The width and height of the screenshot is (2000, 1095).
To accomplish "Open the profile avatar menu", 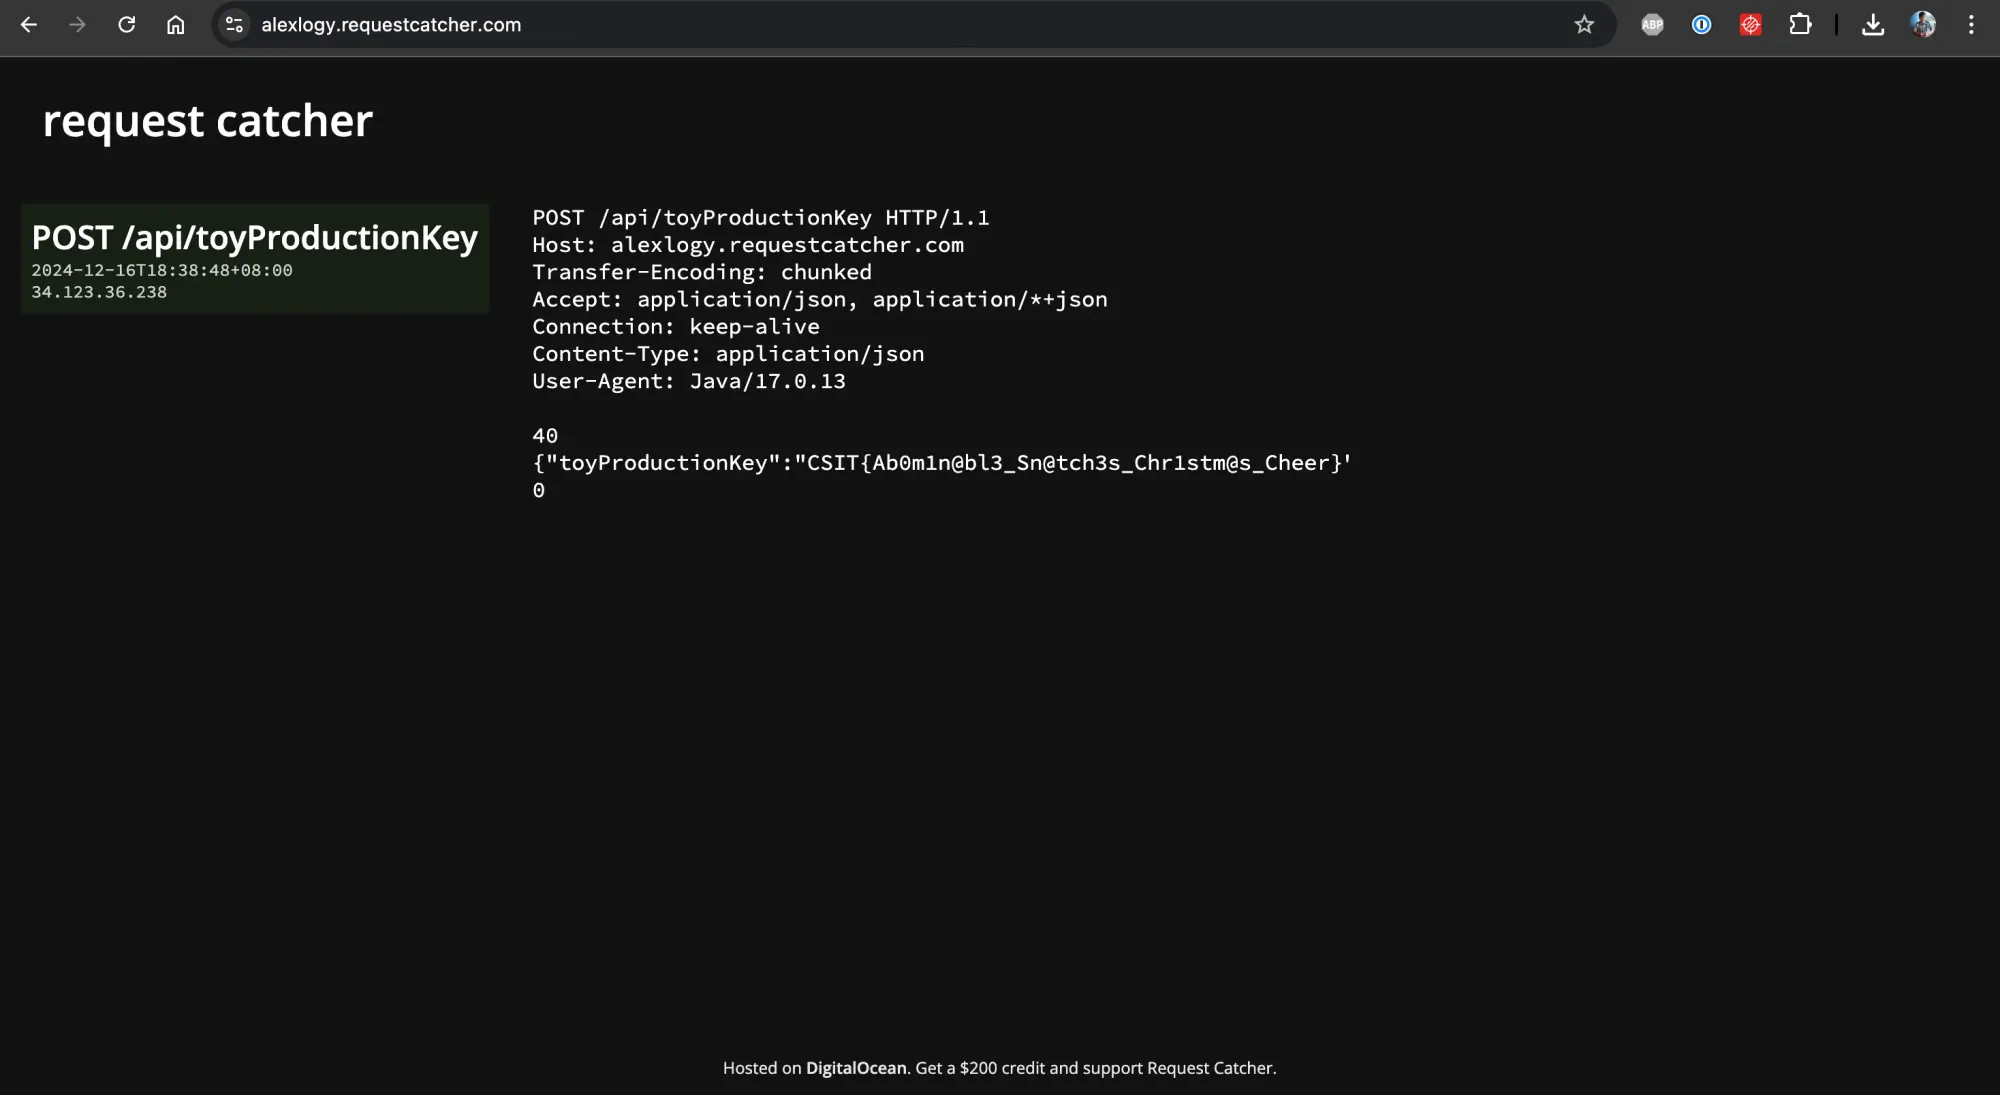I will click(1923, 25).
